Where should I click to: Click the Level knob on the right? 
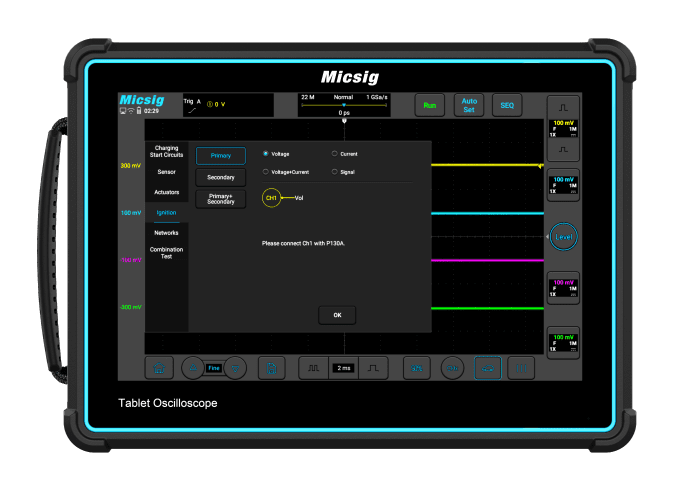click(x=564, y=236)
